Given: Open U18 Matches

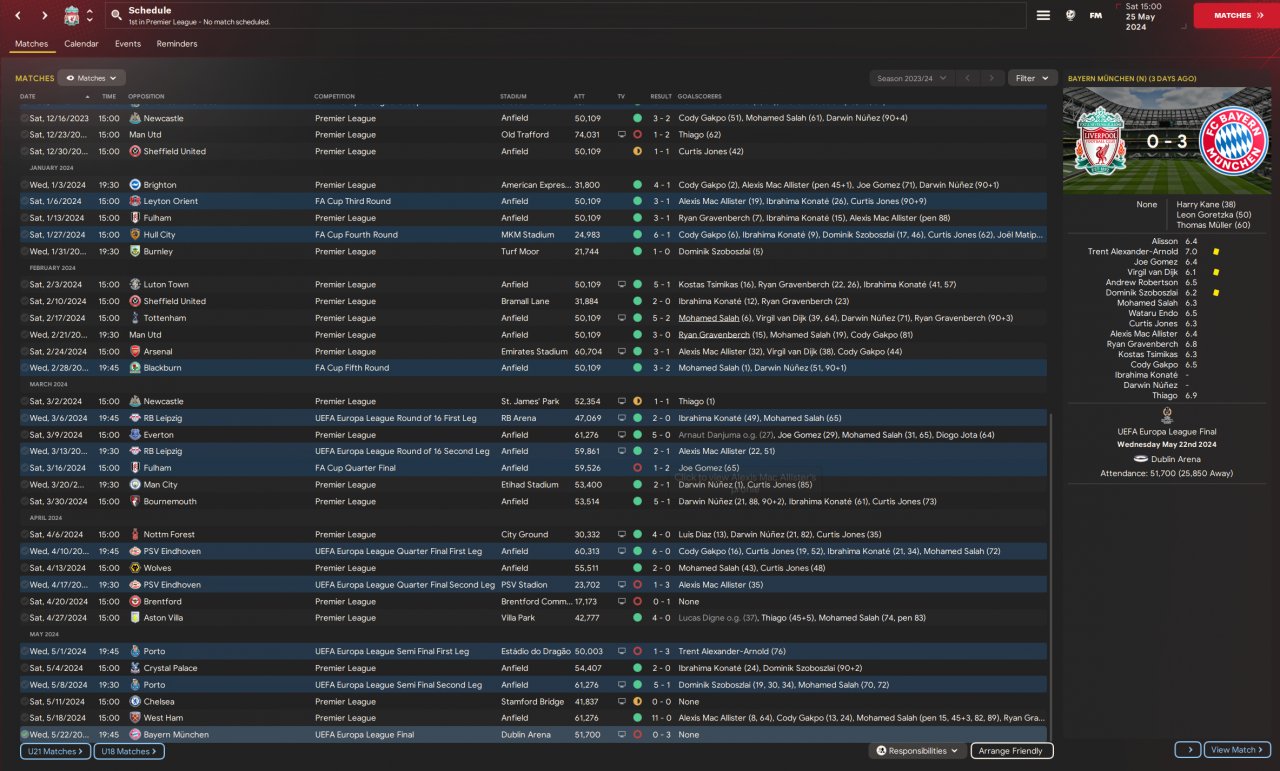Looking at the screenshot, I should (129, 751).
